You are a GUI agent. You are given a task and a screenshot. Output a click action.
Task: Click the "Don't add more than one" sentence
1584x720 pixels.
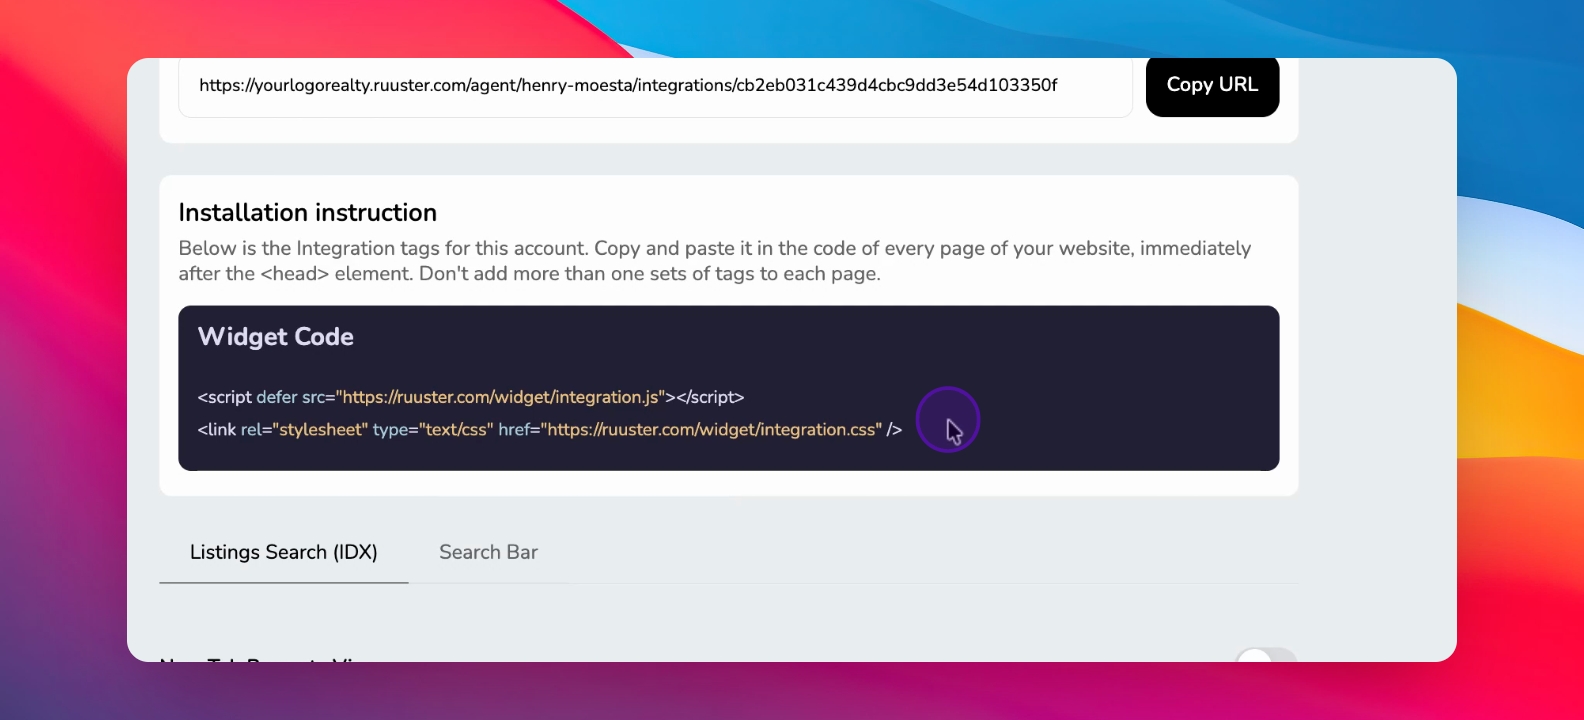click(650, 274)
